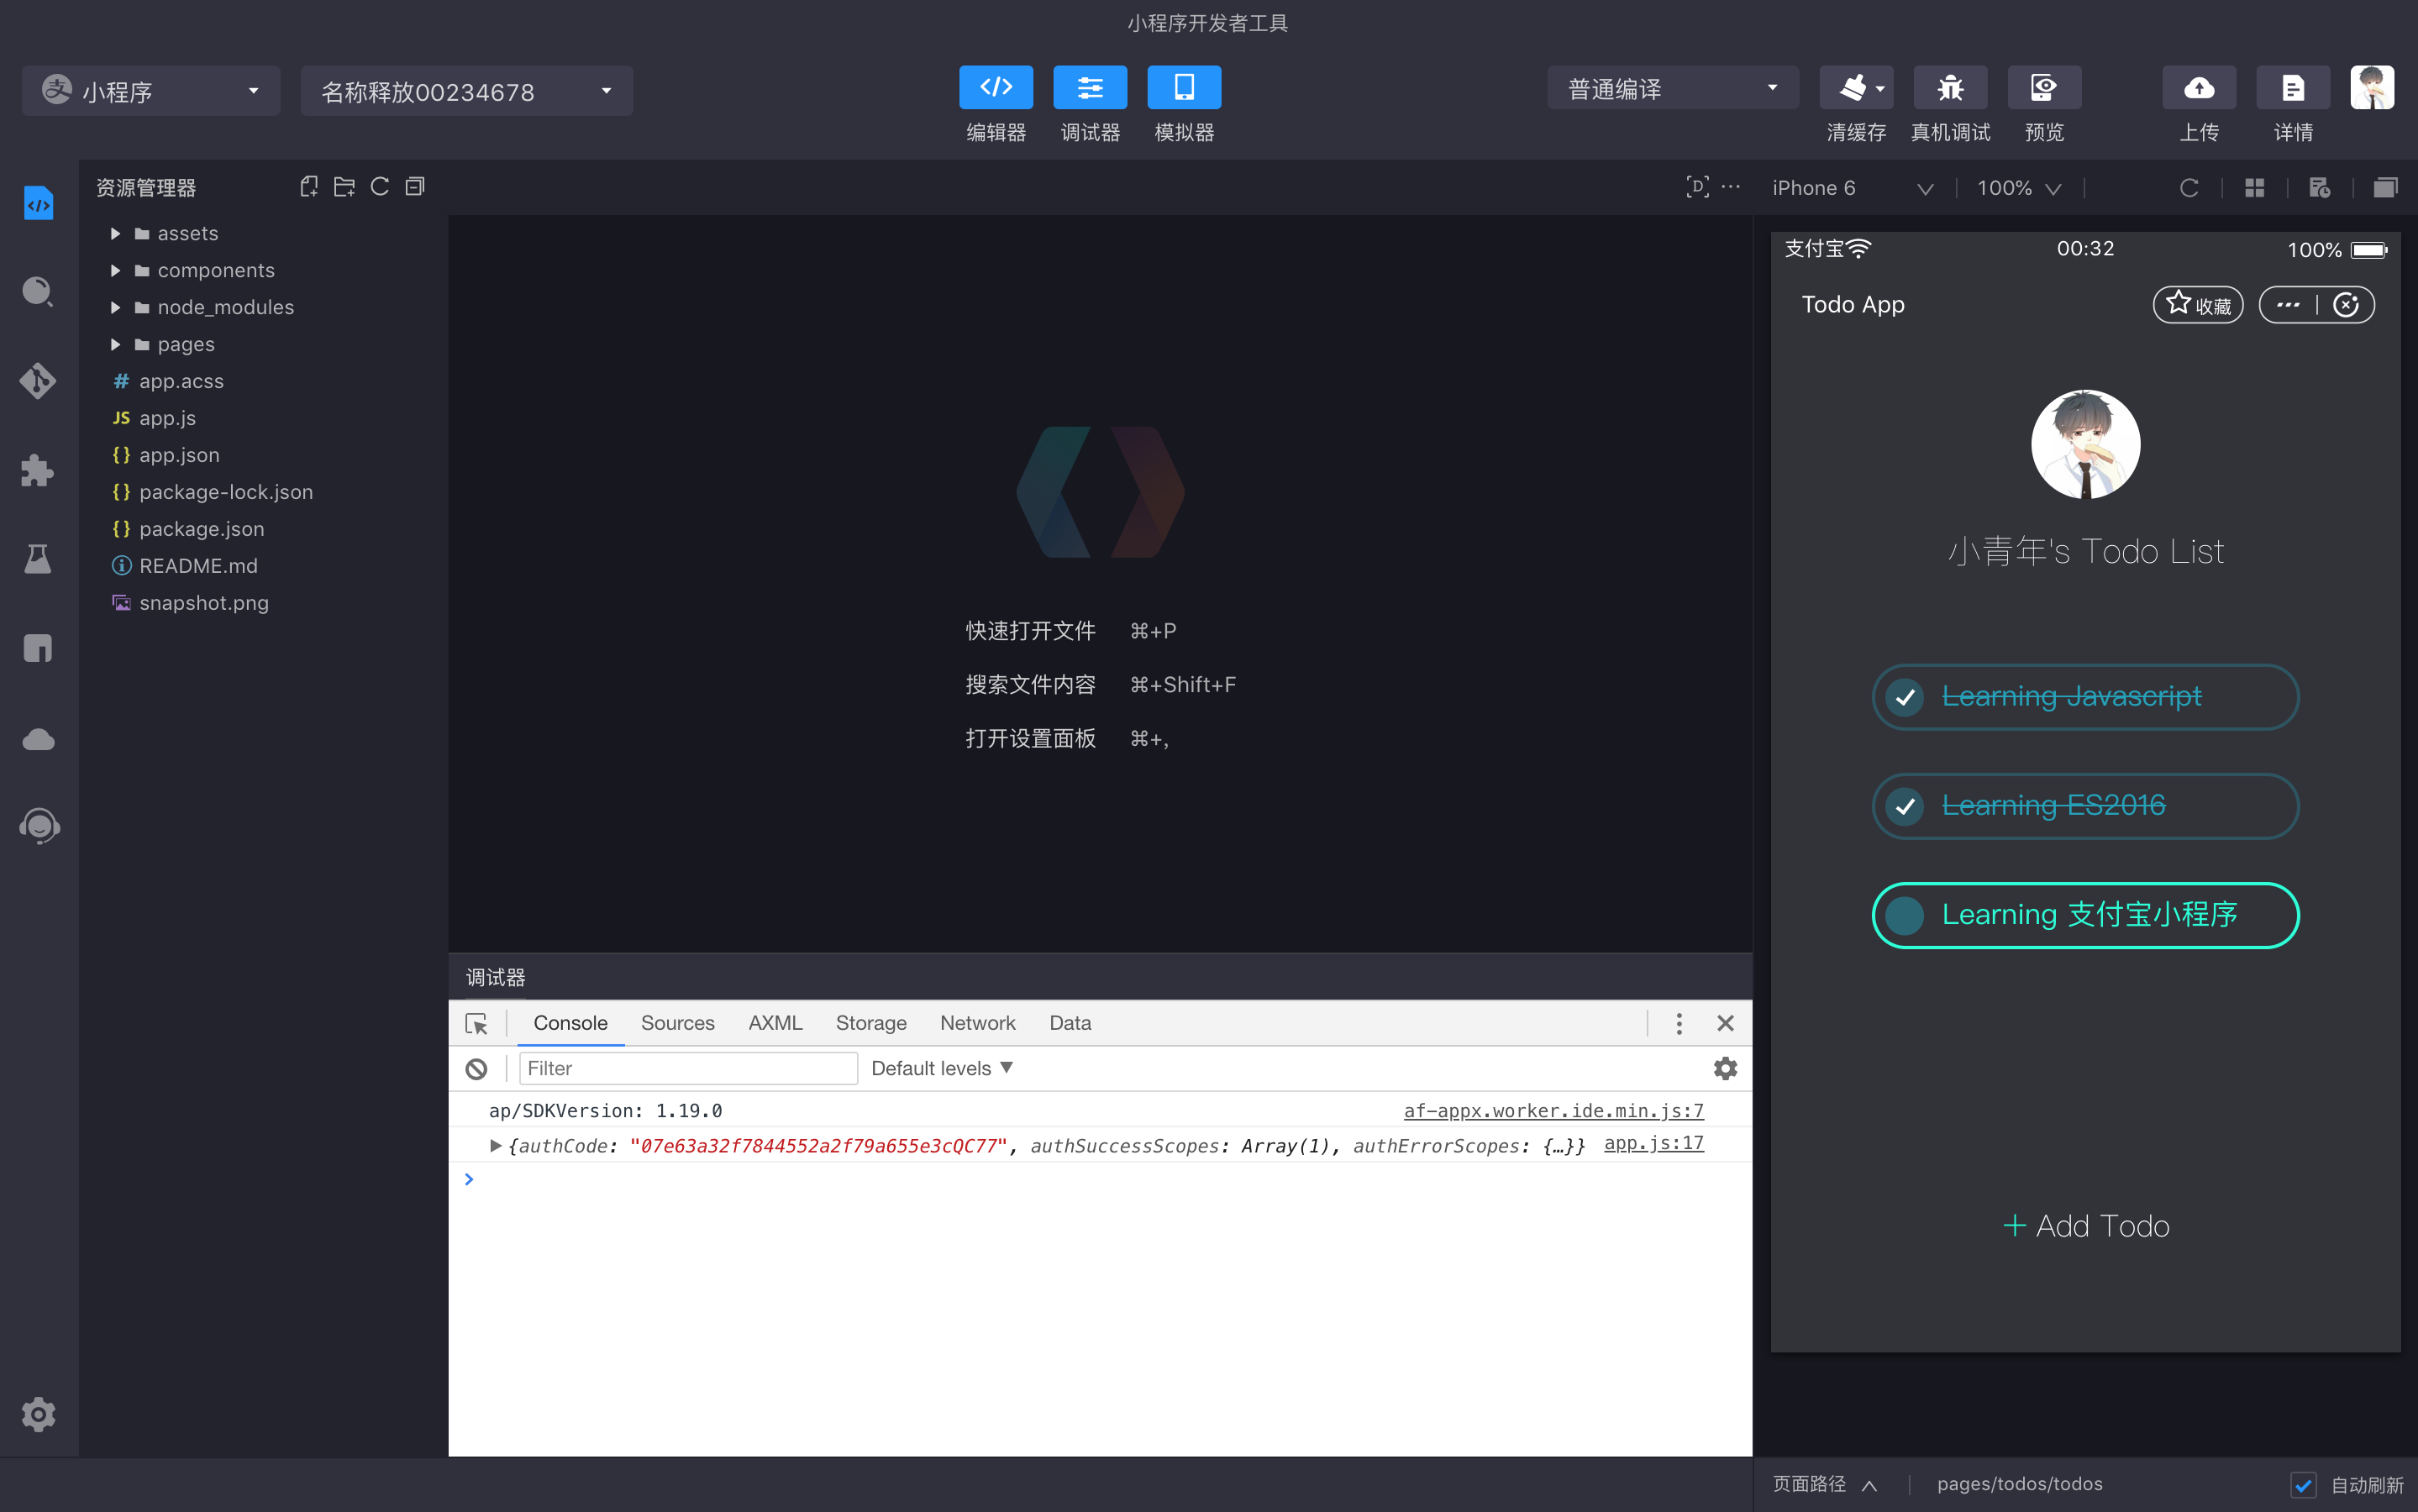This screenshot has height=1512, width=2418.
Task: Clear the console with the ban icon
Action: pos(476,1068)
